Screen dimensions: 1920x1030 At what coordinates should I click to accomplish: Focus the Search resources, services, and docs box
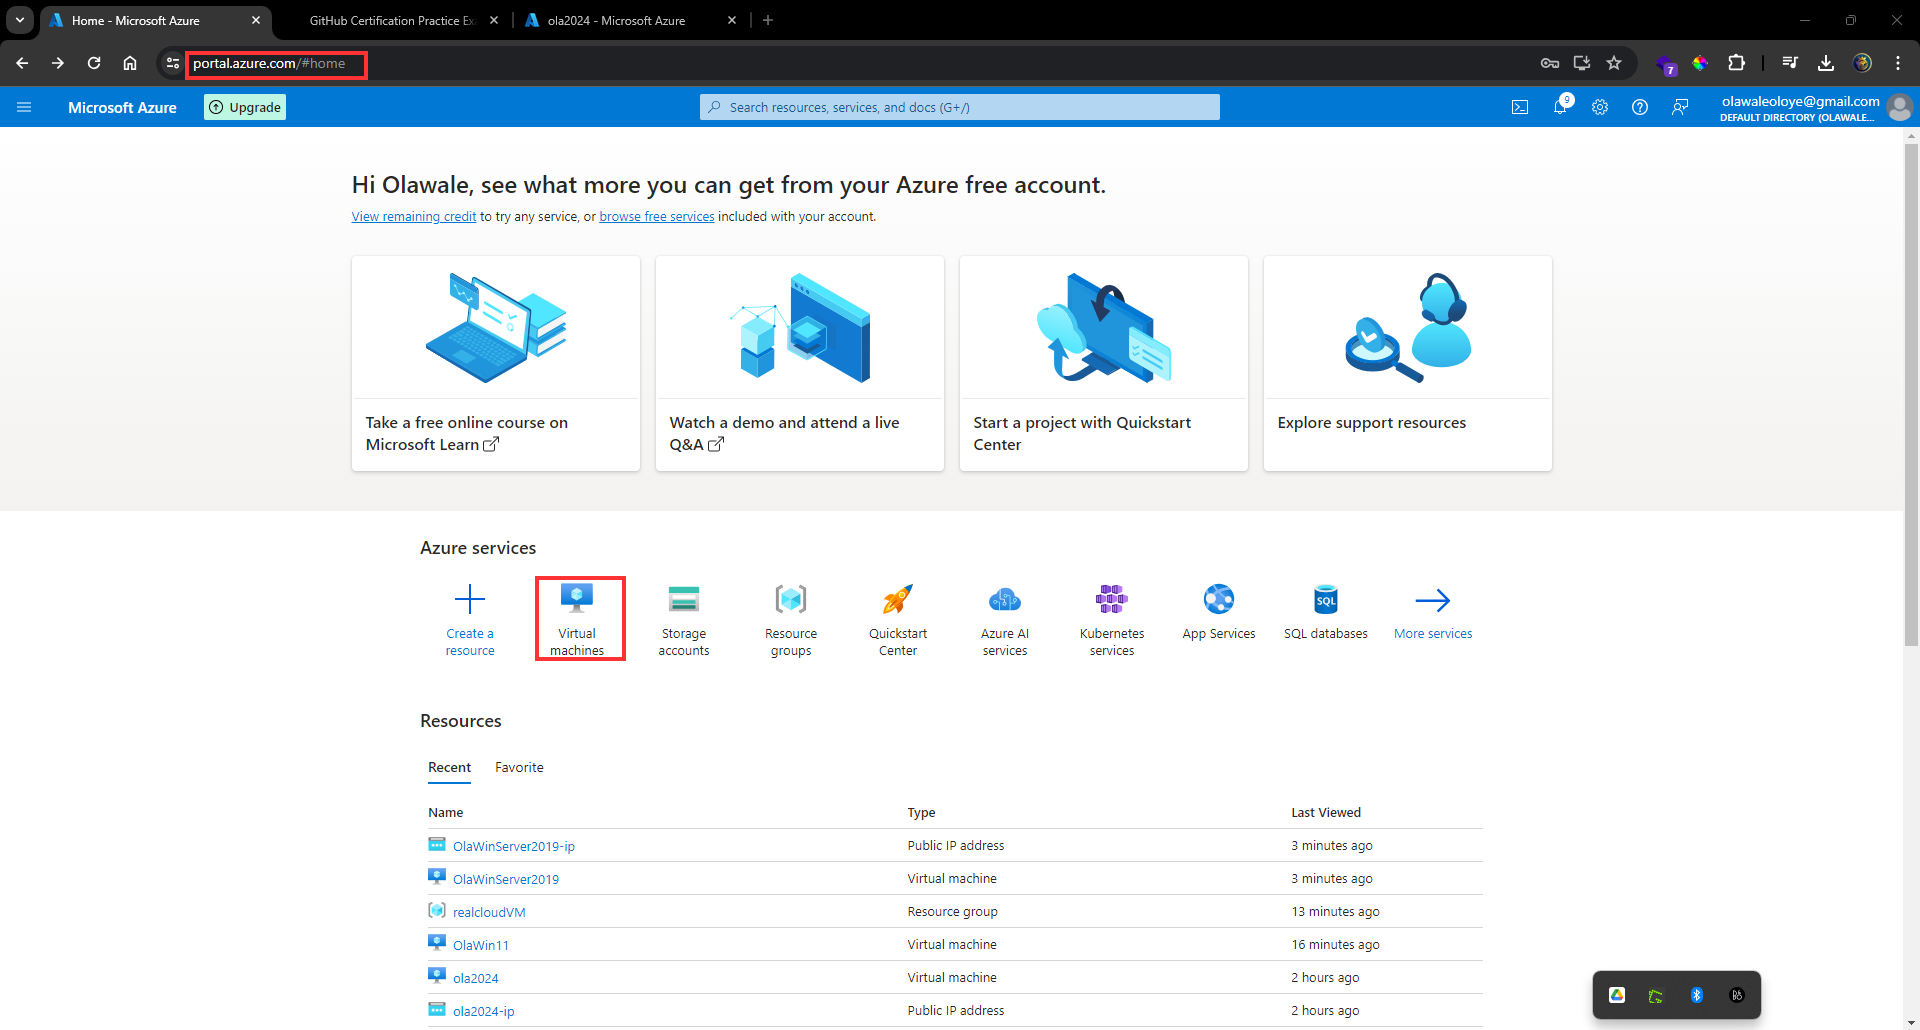(x=960, y=107)
